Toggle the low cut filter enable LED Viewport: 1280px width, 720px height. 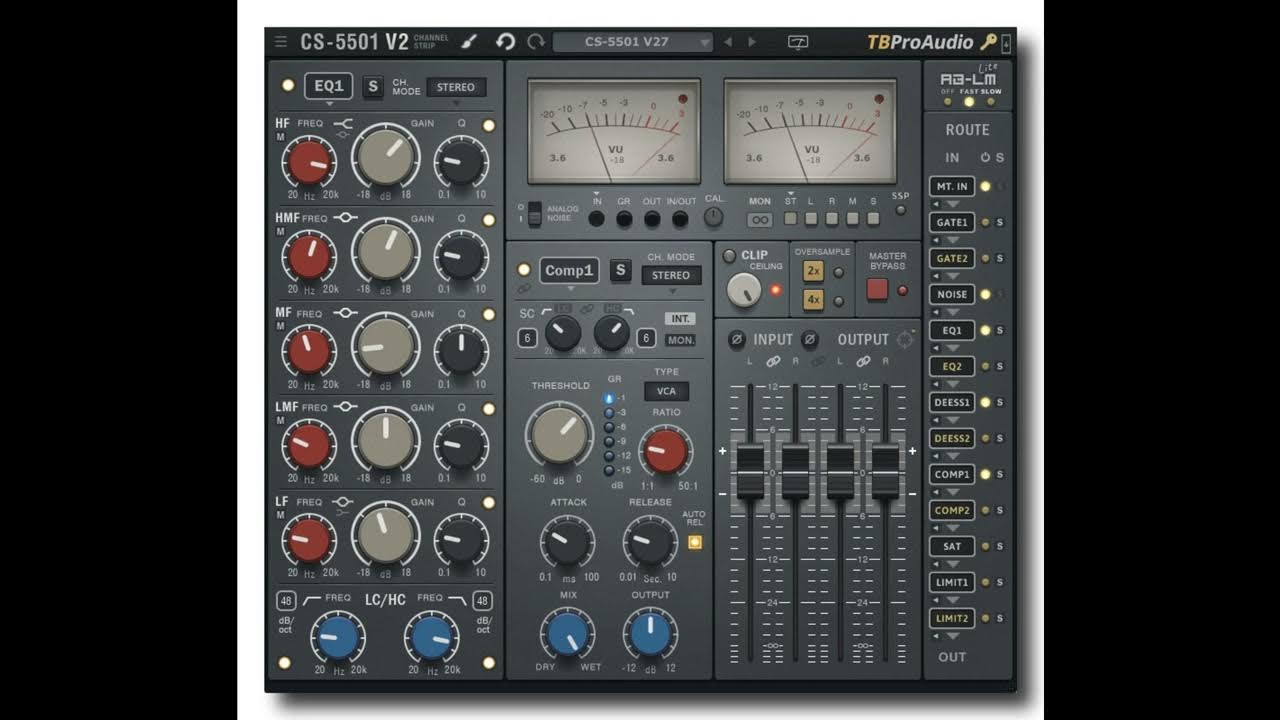(x=286, y=662)
